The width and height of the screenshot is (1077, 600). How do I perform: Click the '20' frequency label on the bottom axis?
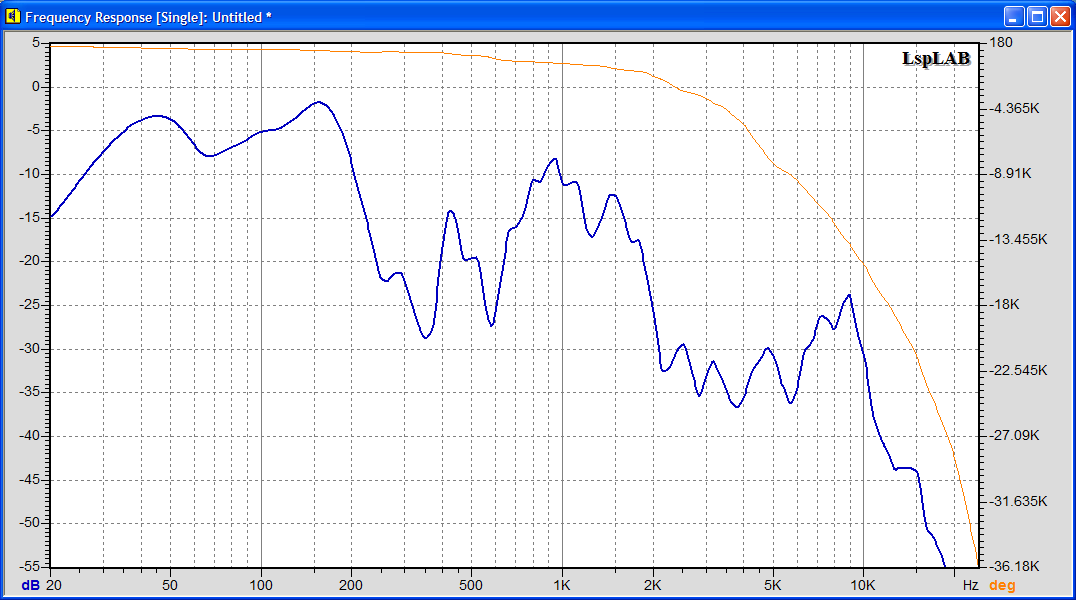click(x=54, y=586)
